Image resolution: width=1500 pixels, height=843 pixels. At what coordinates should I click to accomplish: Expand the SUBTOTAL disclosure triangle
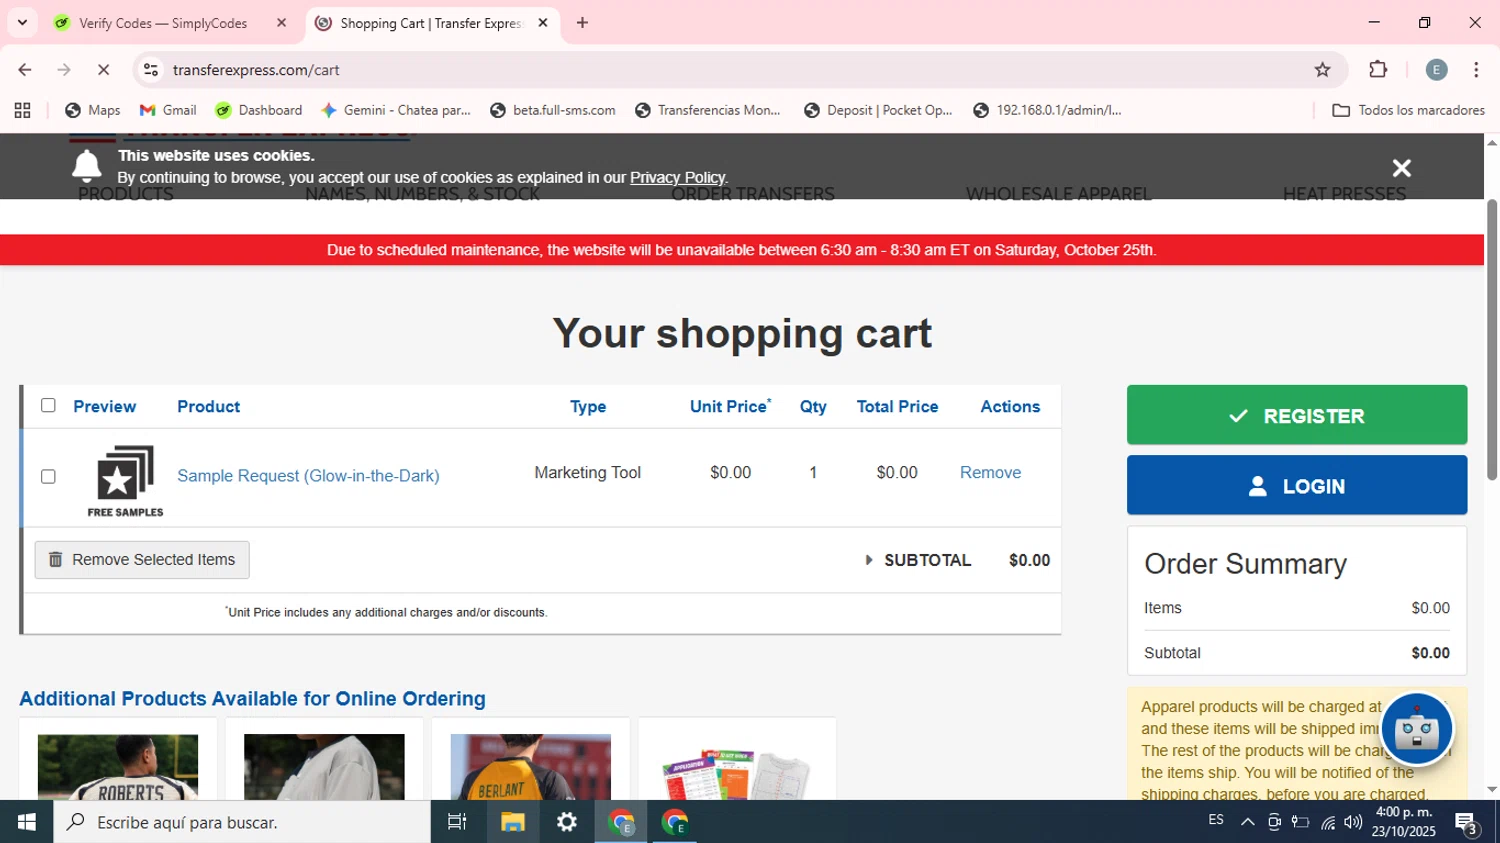pyautogui.click(x=868, y=560)
